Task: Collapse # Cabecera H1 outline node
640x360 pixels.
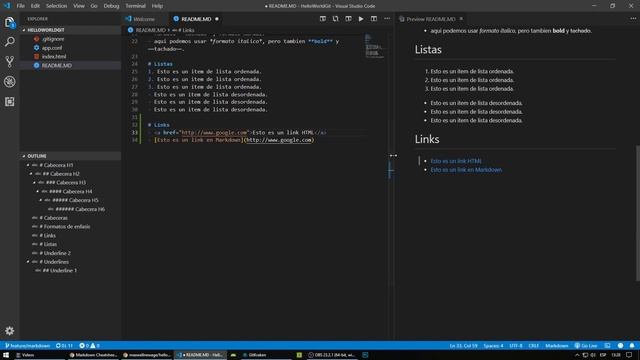Action: coord(28,165)
